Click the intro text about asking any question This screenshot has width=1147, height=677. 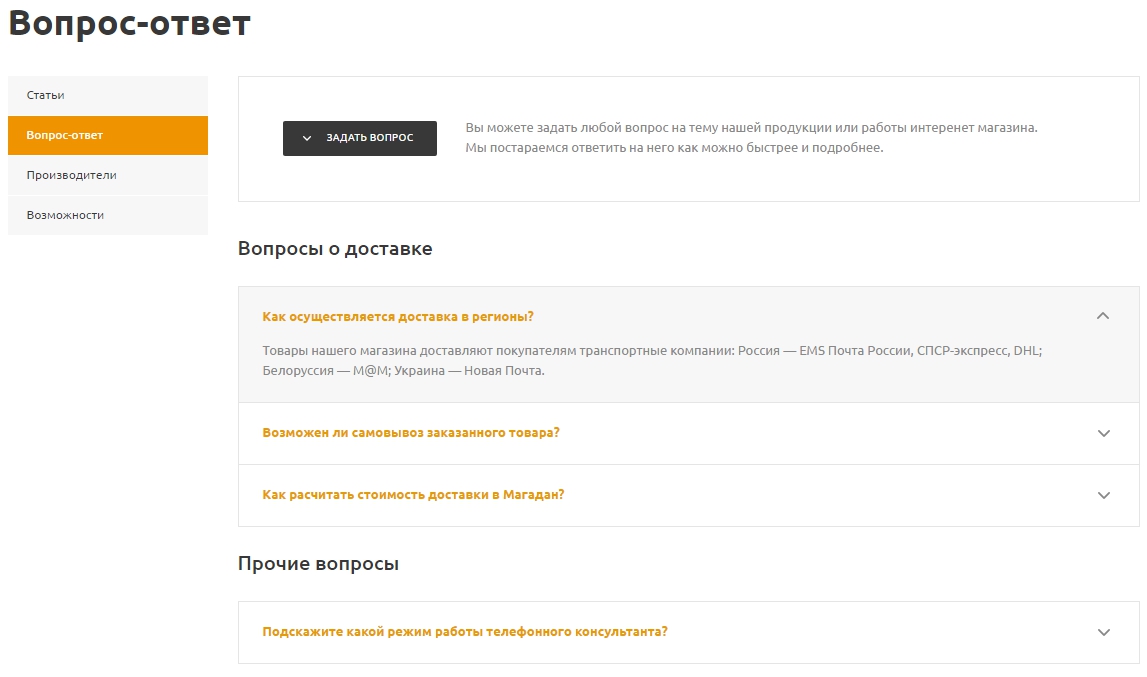[751, 138]
